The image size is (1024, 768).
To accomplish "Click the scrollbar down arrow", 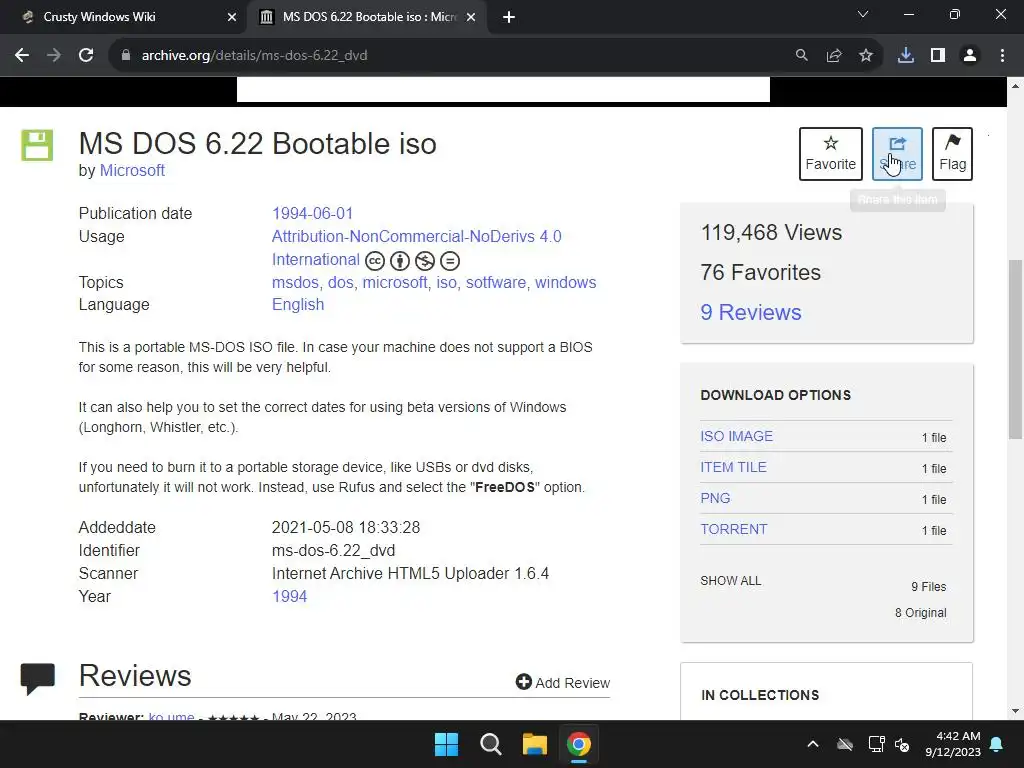I will 1015,711.
